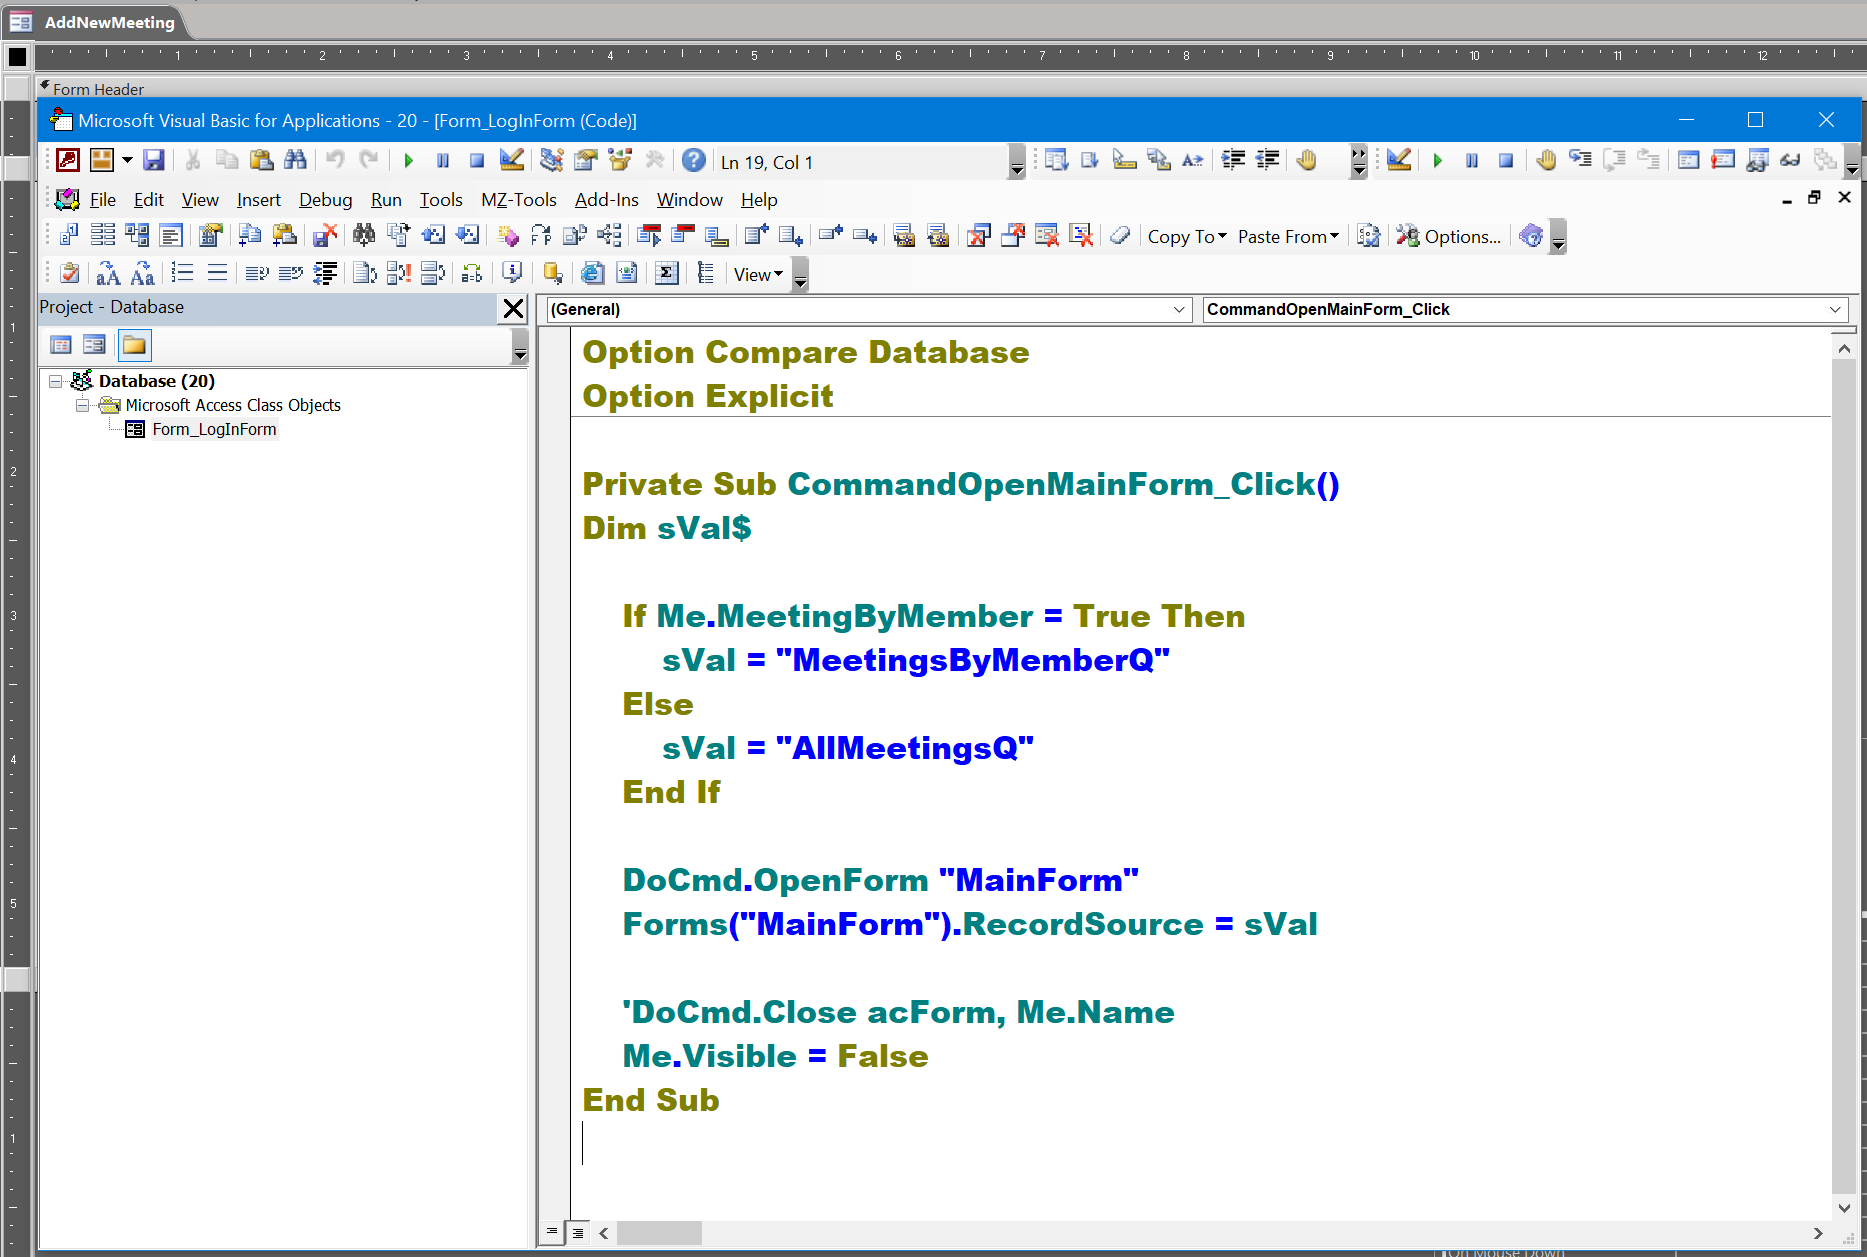Click the MZ-Tools eraser icon
This screenshot has width=1867, height=1257.
[1120, 236]
